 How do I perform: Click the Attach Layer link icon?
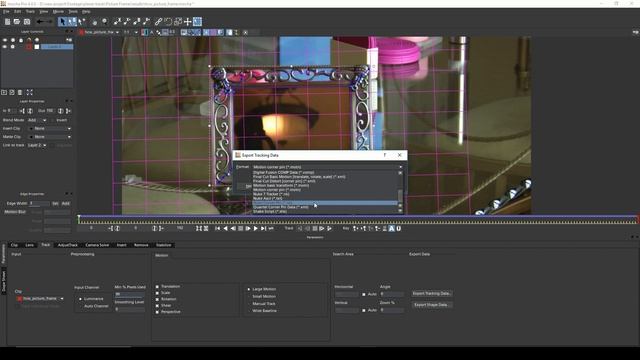[158, 22]
